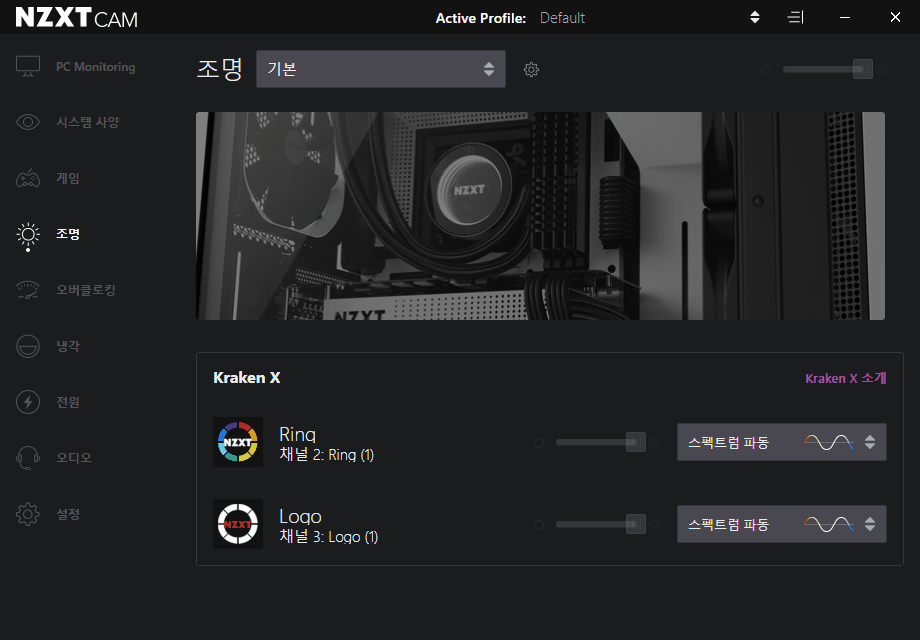Minimize the NZXT CAM window
Viewport: 920px width, 640px height.
click(845, 18)
